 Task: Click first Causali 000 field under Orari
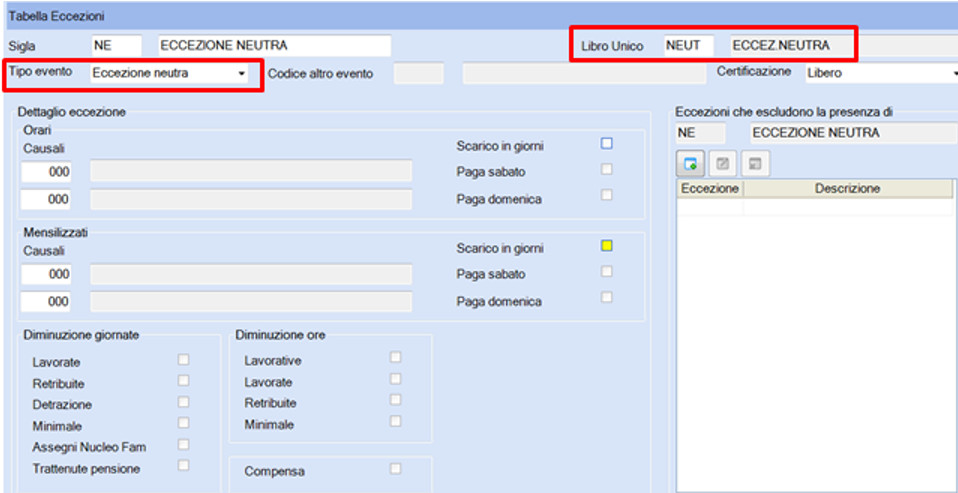click(x=46, y=172)
